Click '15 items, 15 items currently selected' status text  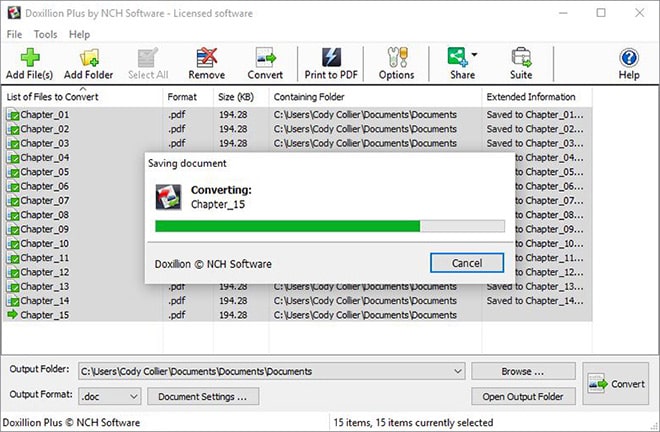coord(413,423)
